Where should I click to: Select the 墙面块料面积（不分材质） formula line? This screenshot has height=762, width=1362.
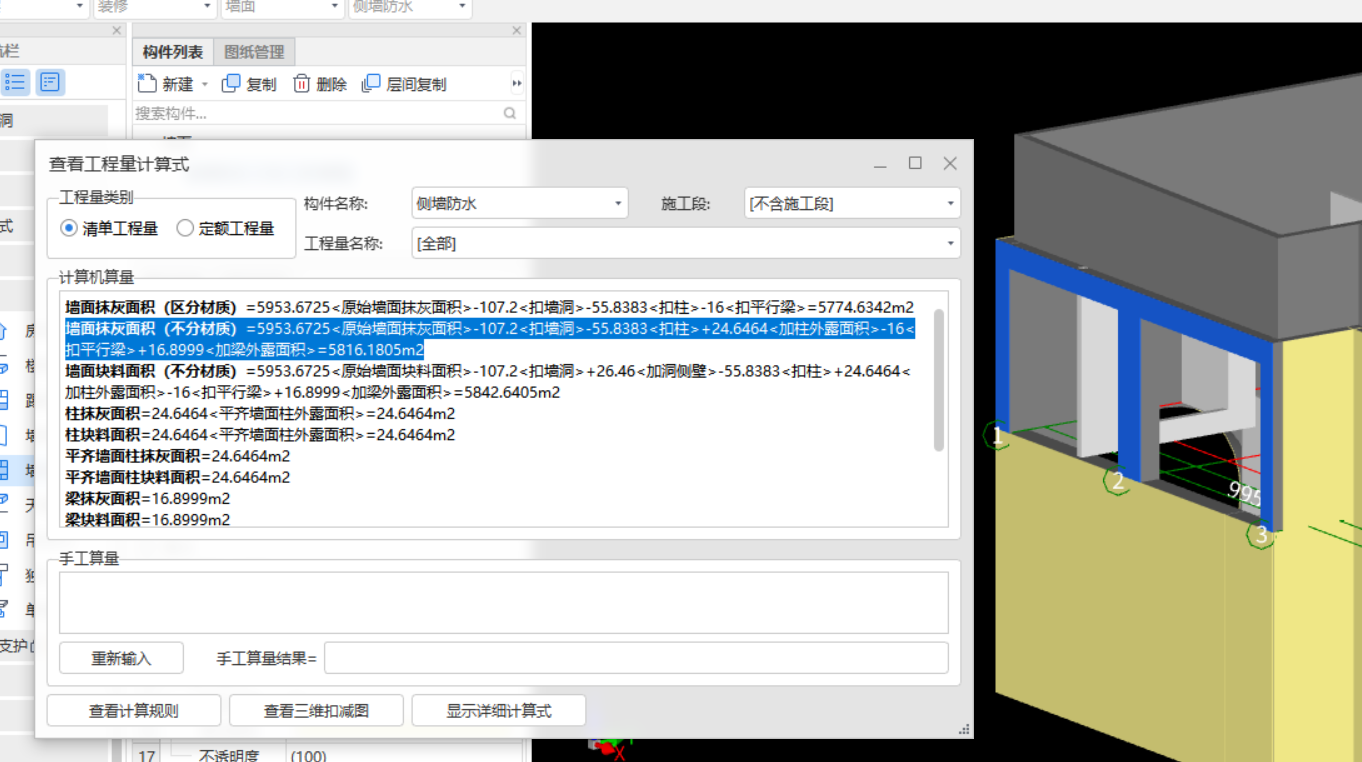[487, 382]
